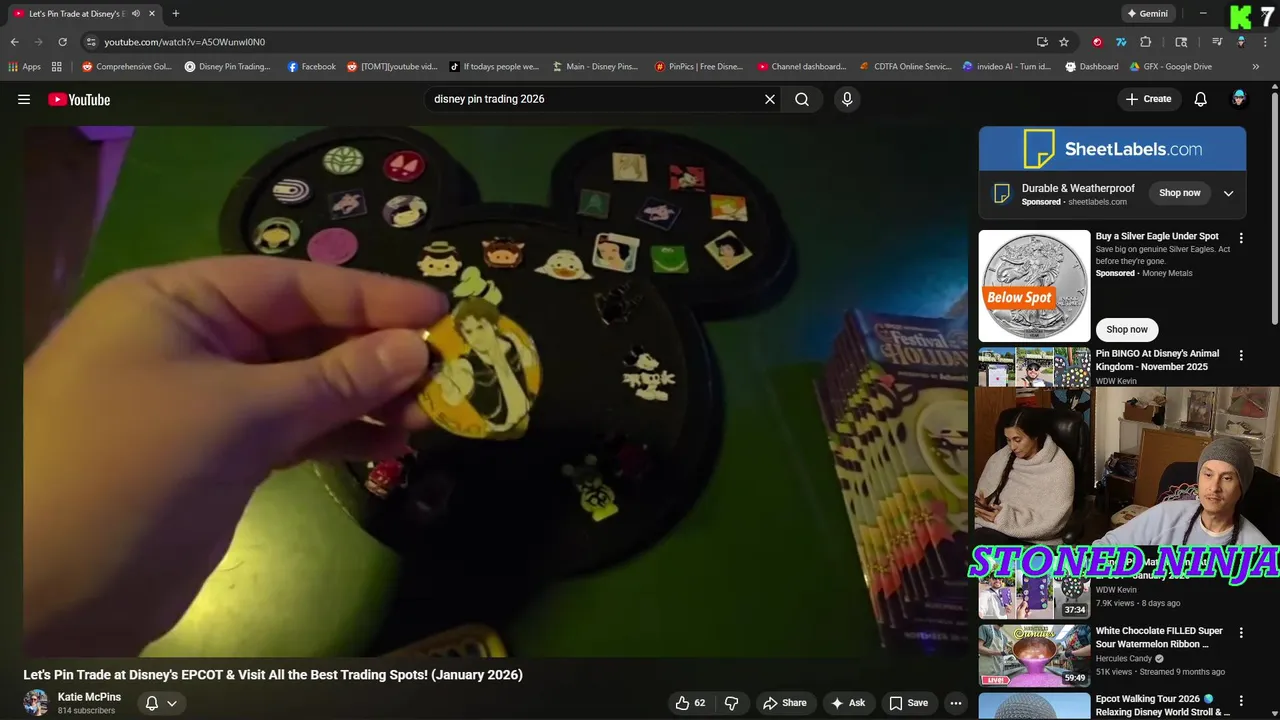Open the Gemini button in title bar
1280x720 pixels.
[x=1148, y=14]
